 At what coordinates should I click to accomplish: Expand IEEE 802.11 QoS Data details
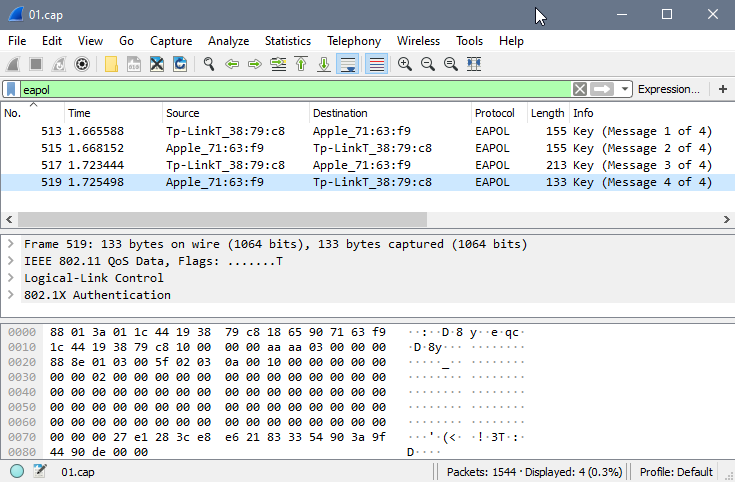pos(10,261)
